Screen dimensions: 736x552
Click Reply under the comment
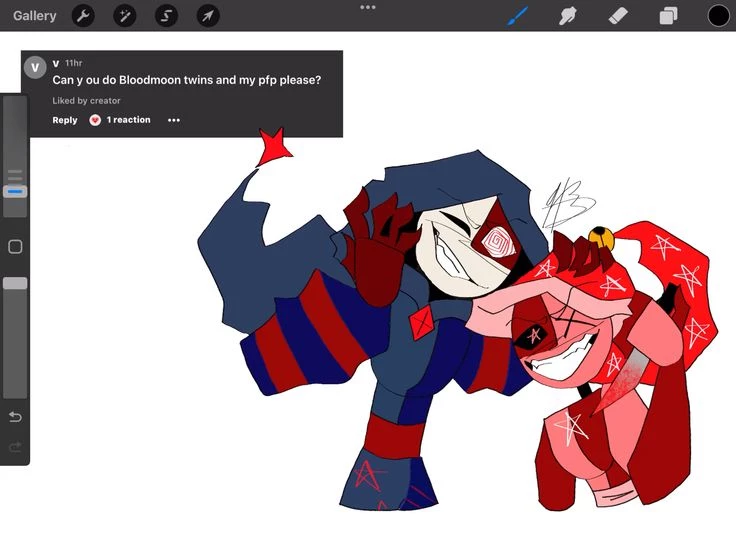(x=65, y=120)
